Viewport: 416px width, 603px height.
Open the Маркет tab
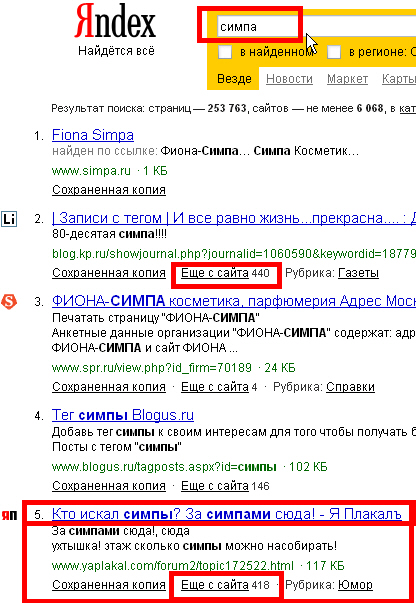click(x=347, y=78)
